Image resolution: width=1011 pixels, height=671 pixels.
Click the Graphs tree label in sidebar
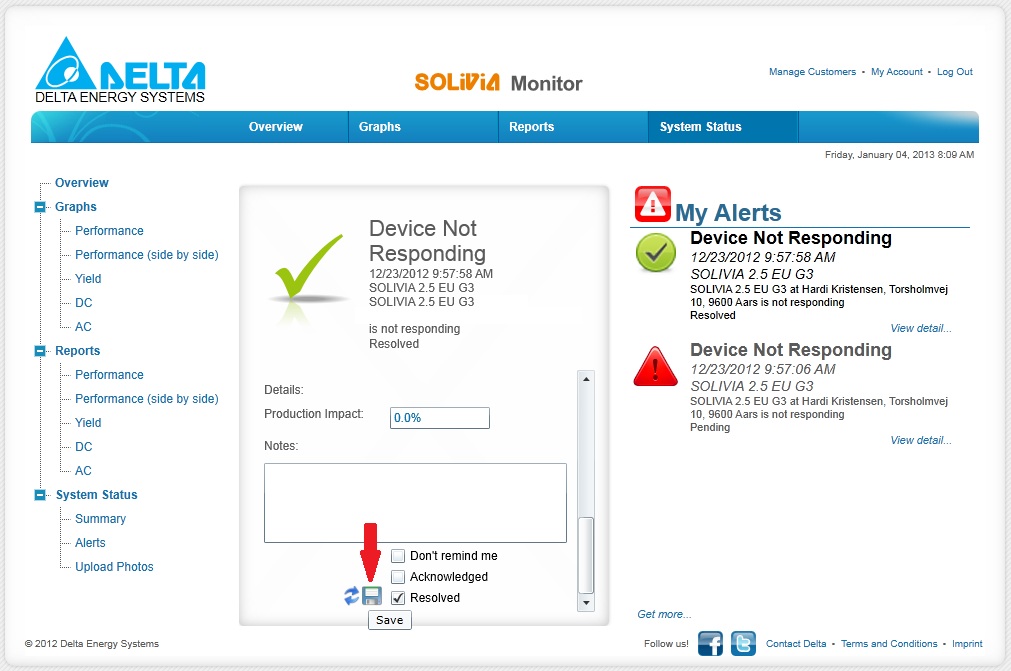coord(75,207)
